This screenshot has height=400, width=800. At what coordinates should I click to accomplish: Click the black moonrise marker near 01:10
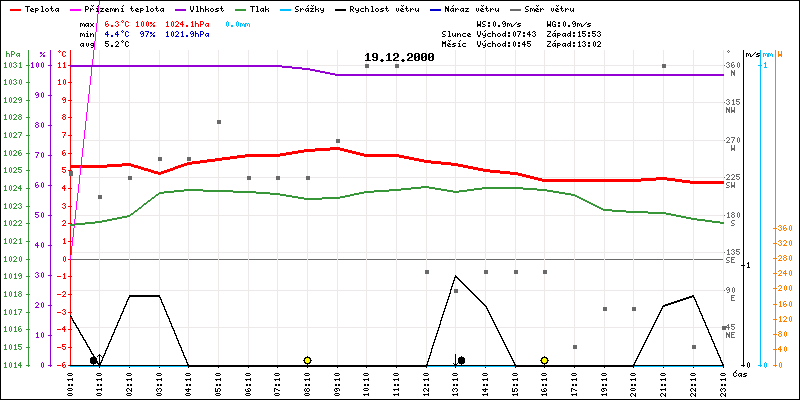[94, 360]
